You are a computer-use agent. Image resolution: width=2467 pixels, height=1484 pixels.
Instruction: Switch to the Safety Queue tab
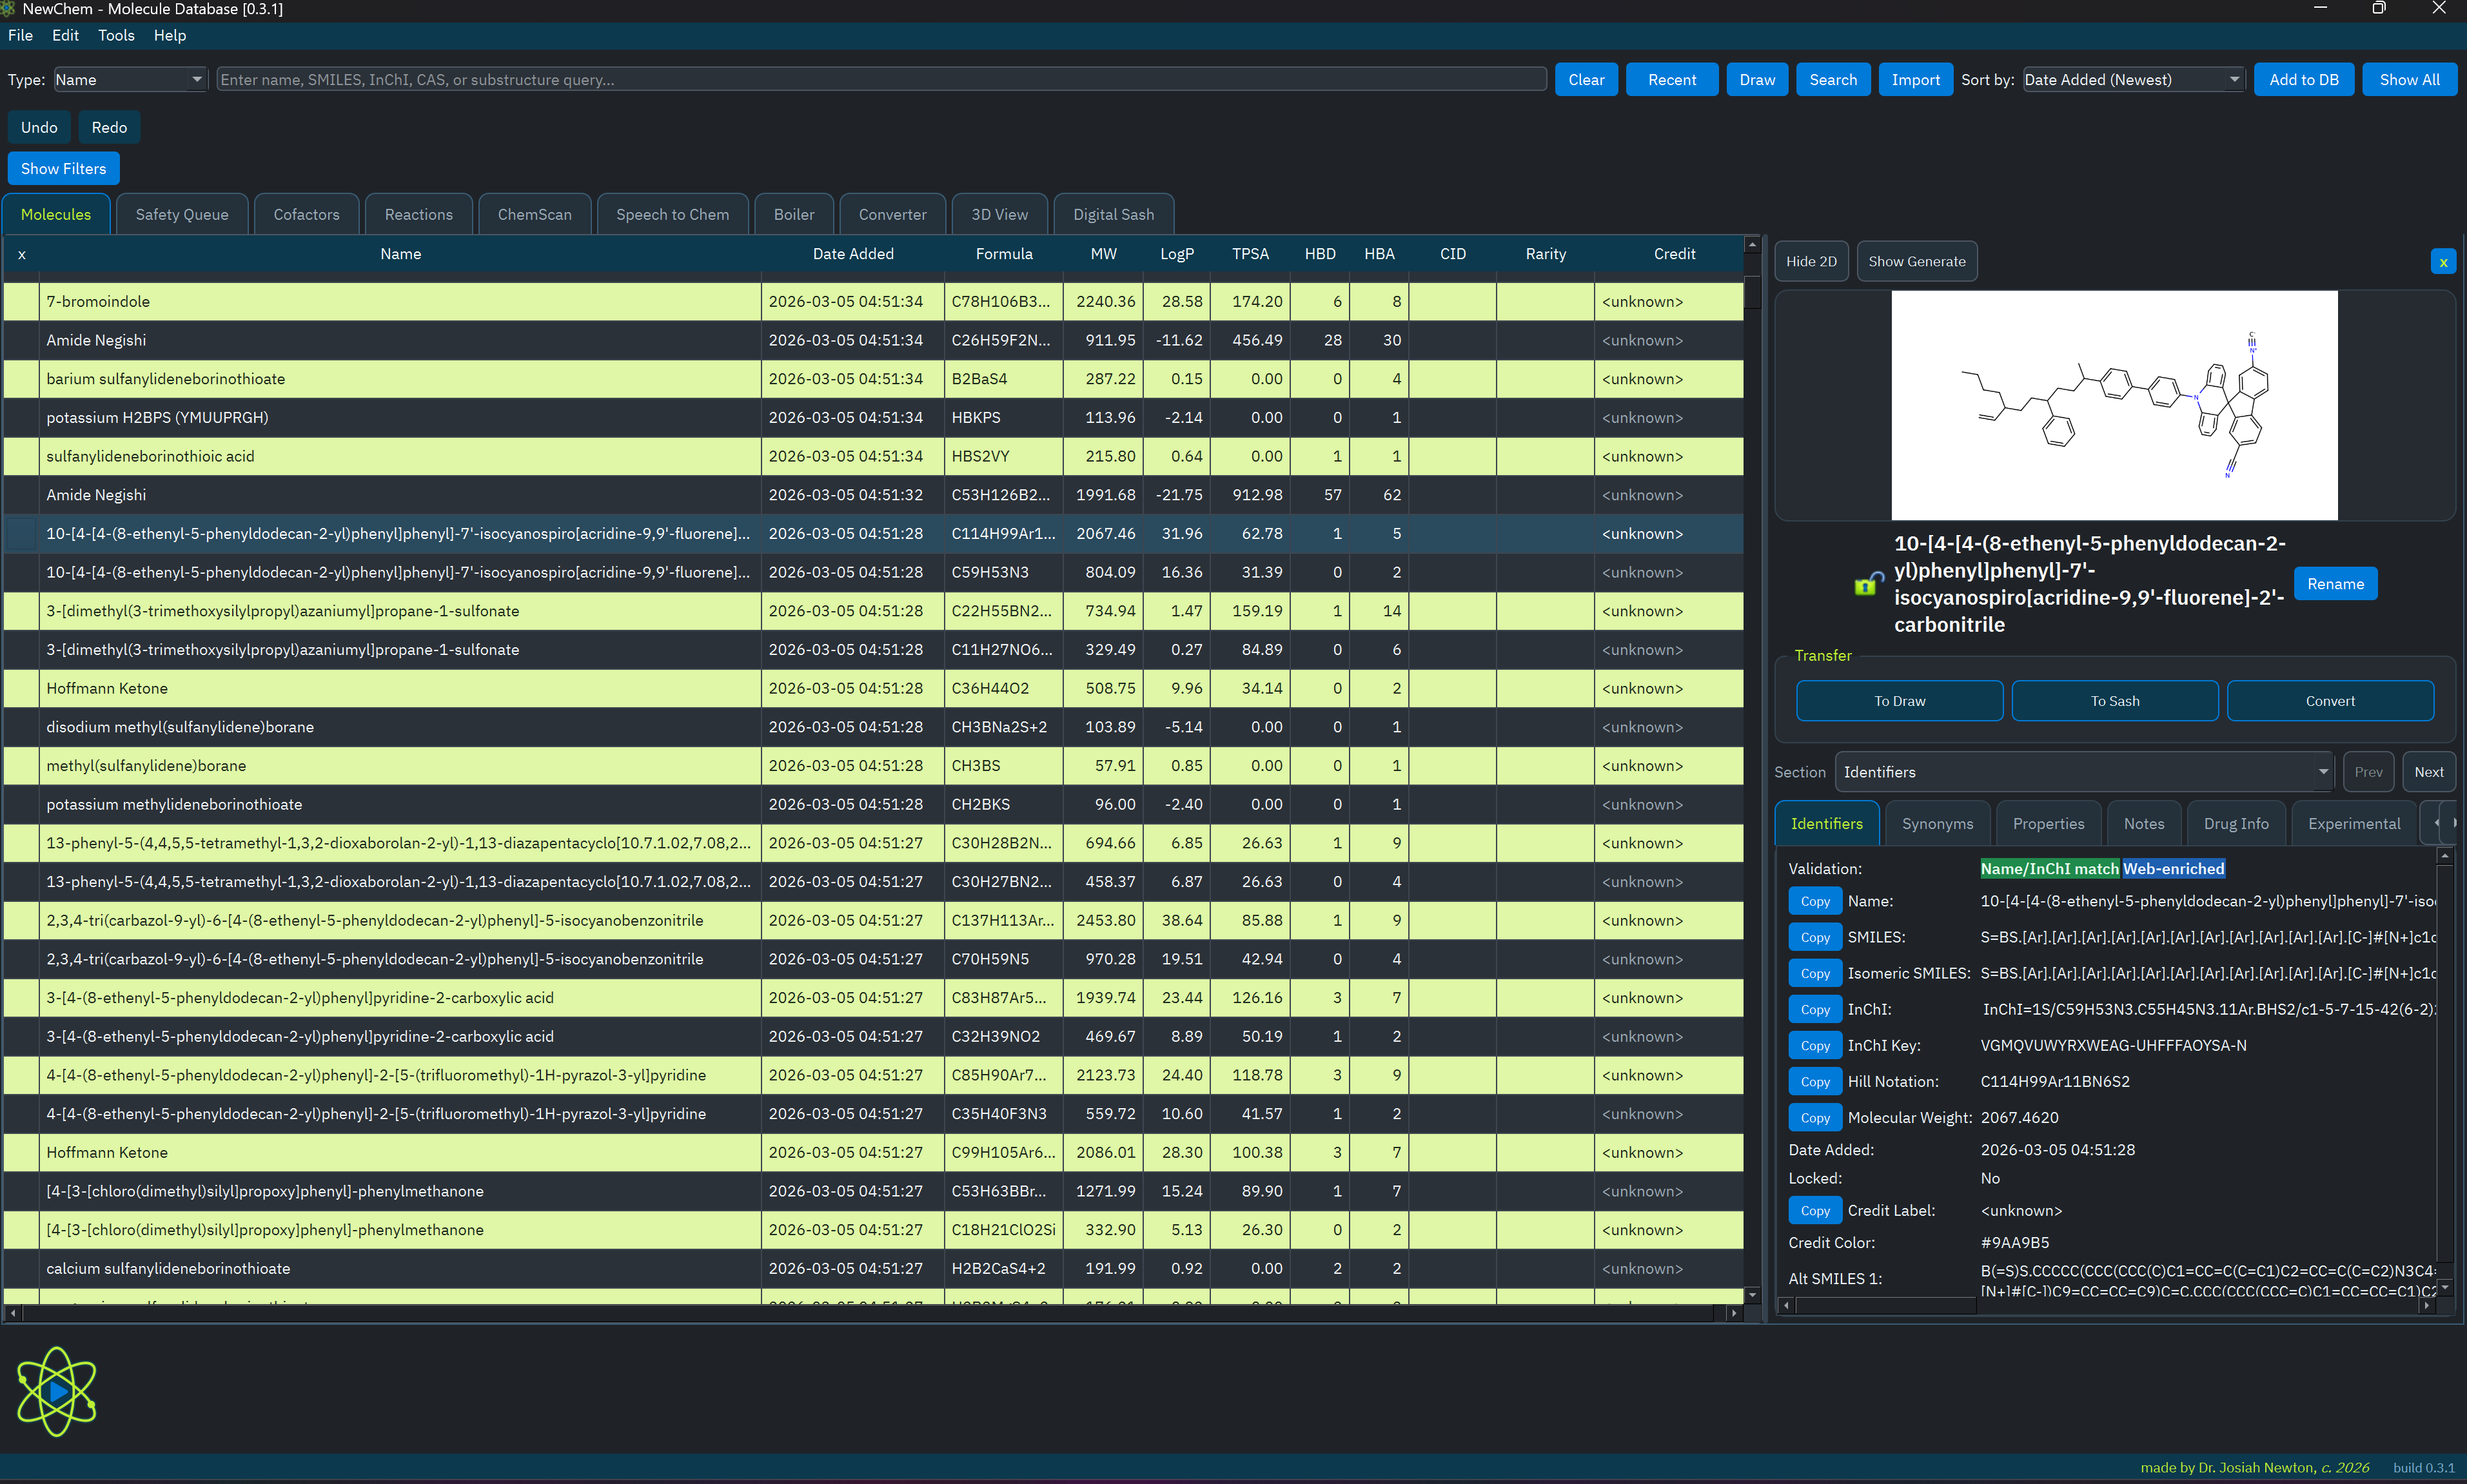pyautogui.click(x=182, y=215)
